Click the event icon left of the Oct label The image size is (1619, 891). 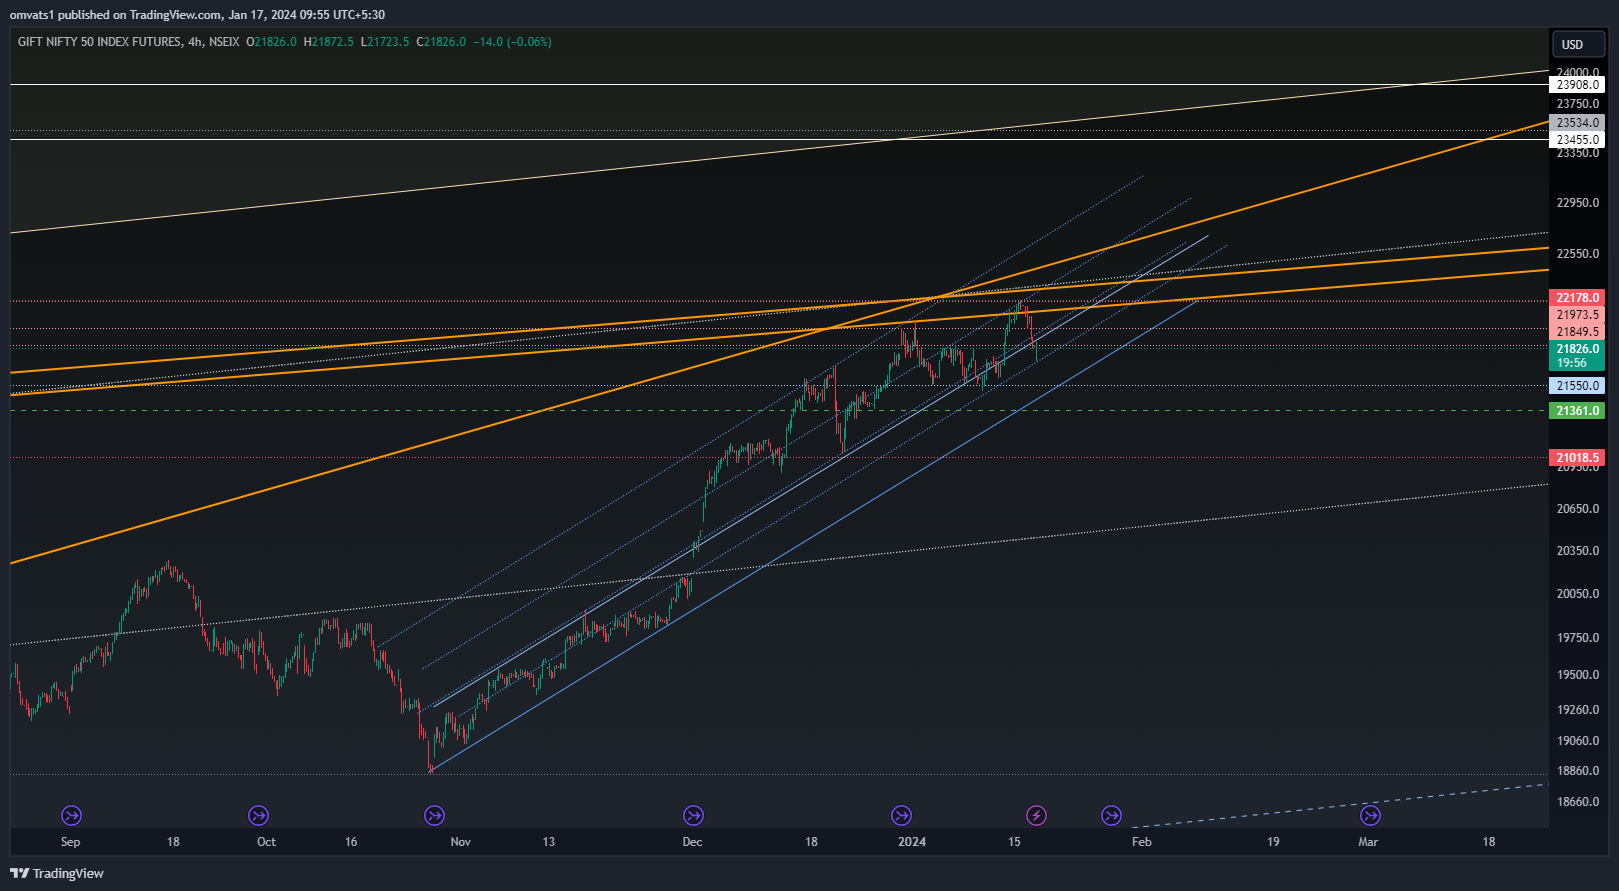point(258,815)
